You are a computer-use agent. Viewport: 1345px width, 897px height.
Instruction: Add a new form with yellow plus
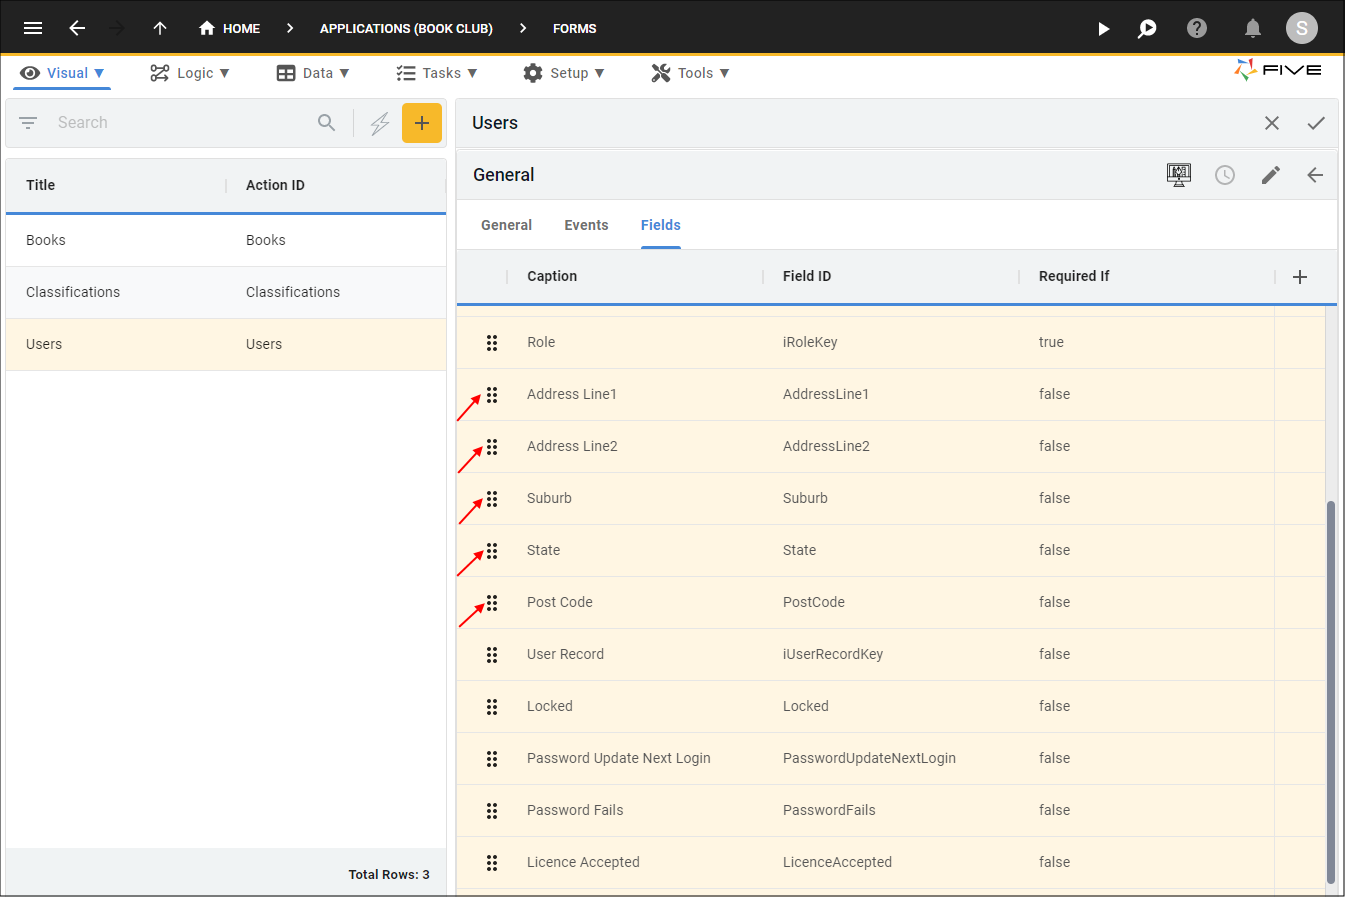pos(422,123)
